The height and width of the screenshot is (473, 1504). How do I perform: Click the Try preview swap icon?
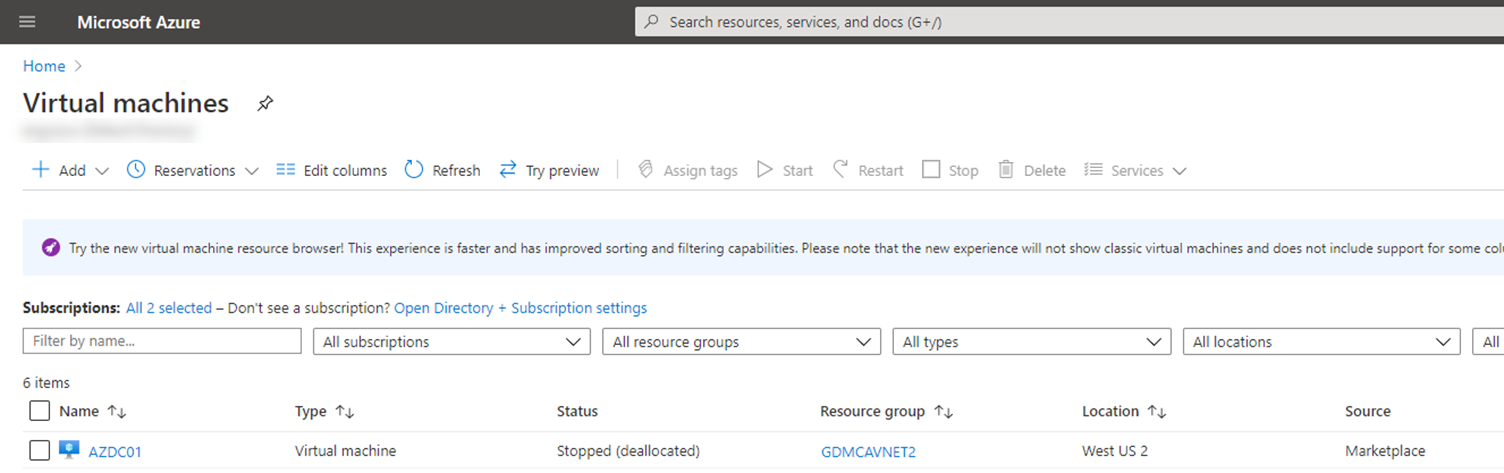point(508,170)
